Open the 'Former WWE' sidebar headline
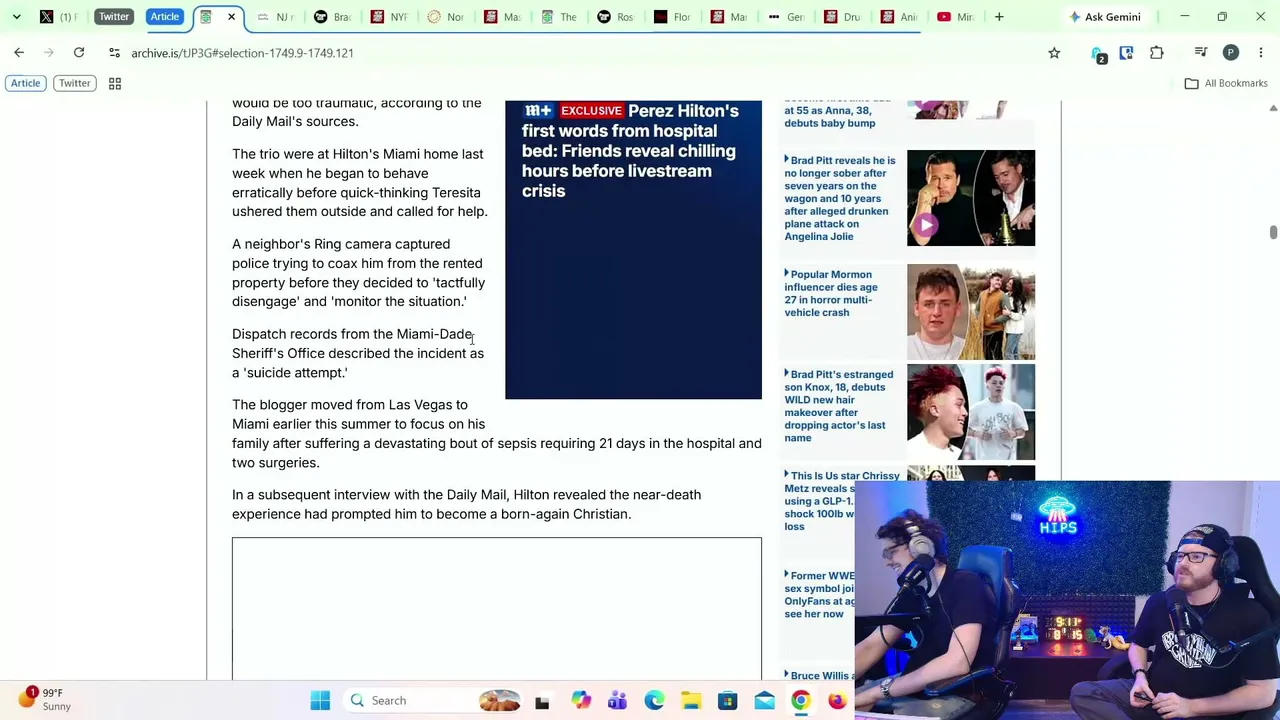This screenshot has height=720, width=1280. pos(820,595)
